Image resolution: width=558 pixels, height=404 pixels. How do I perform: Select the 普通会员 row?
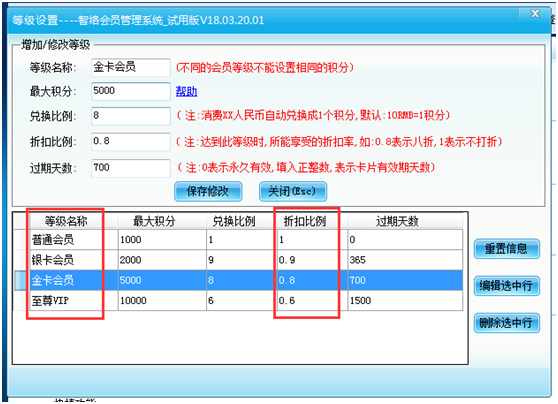click(238, 240)
